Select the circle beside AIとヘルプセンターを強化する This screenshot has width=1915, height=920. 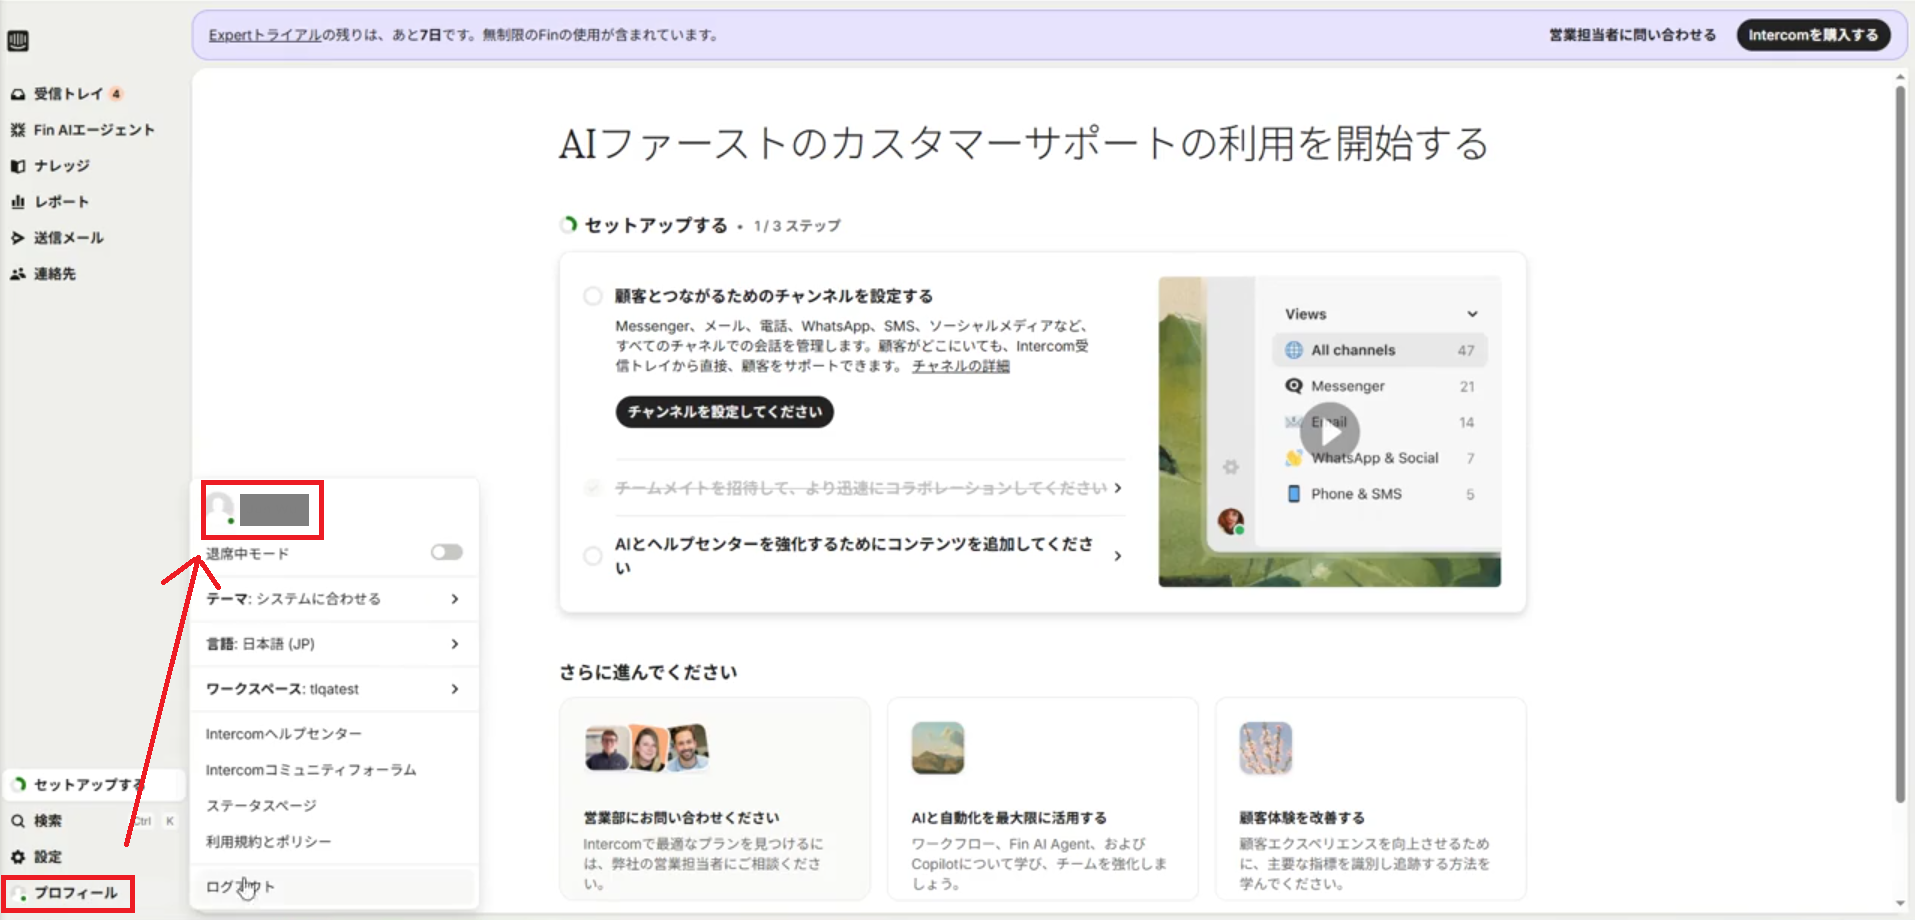[593, 556]
